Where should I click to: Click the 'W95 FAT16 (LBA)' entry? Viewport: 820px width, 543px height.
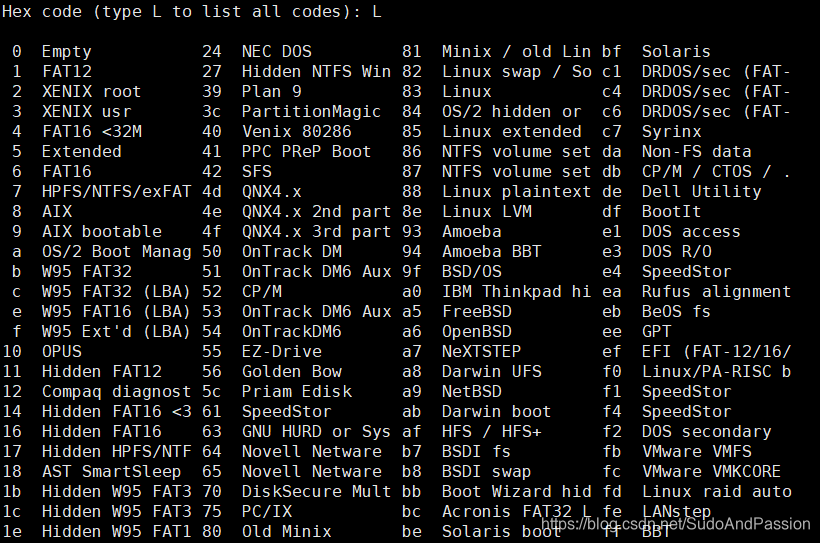pyautogui.click(x=116, y=311)
